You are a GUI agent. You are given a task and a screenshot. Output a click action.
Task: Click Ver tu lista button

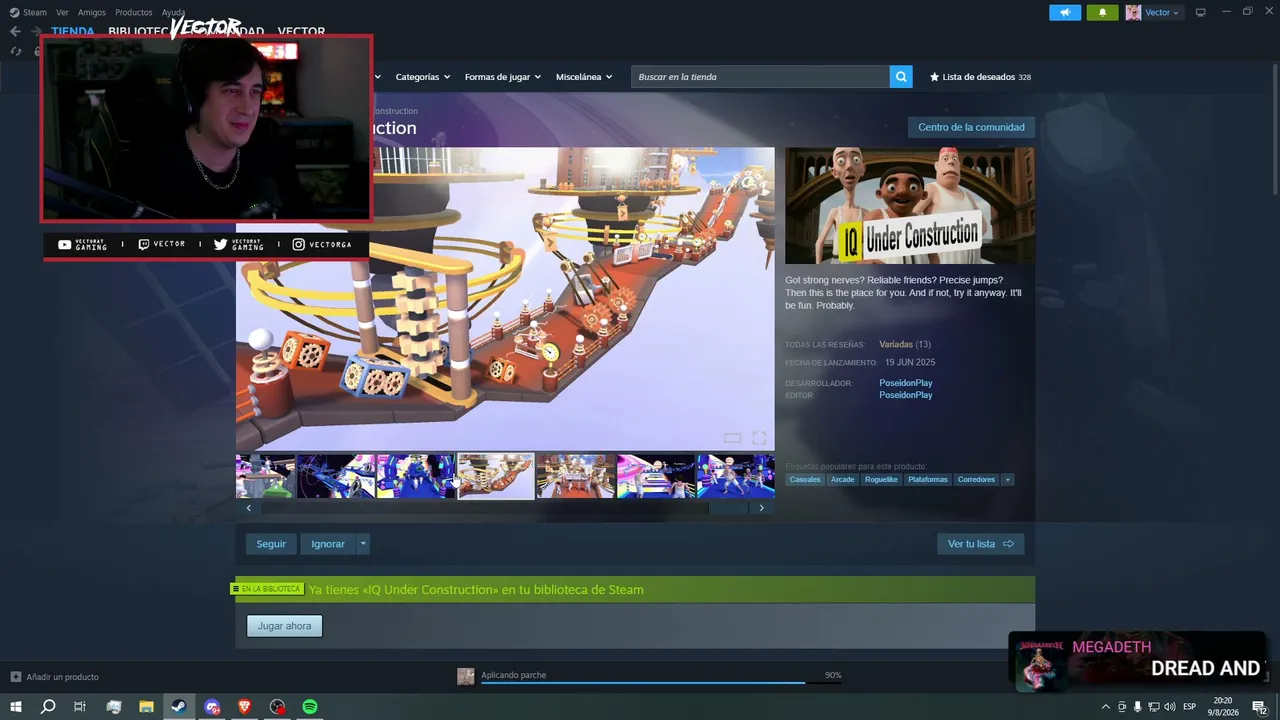tap(980, 544)
